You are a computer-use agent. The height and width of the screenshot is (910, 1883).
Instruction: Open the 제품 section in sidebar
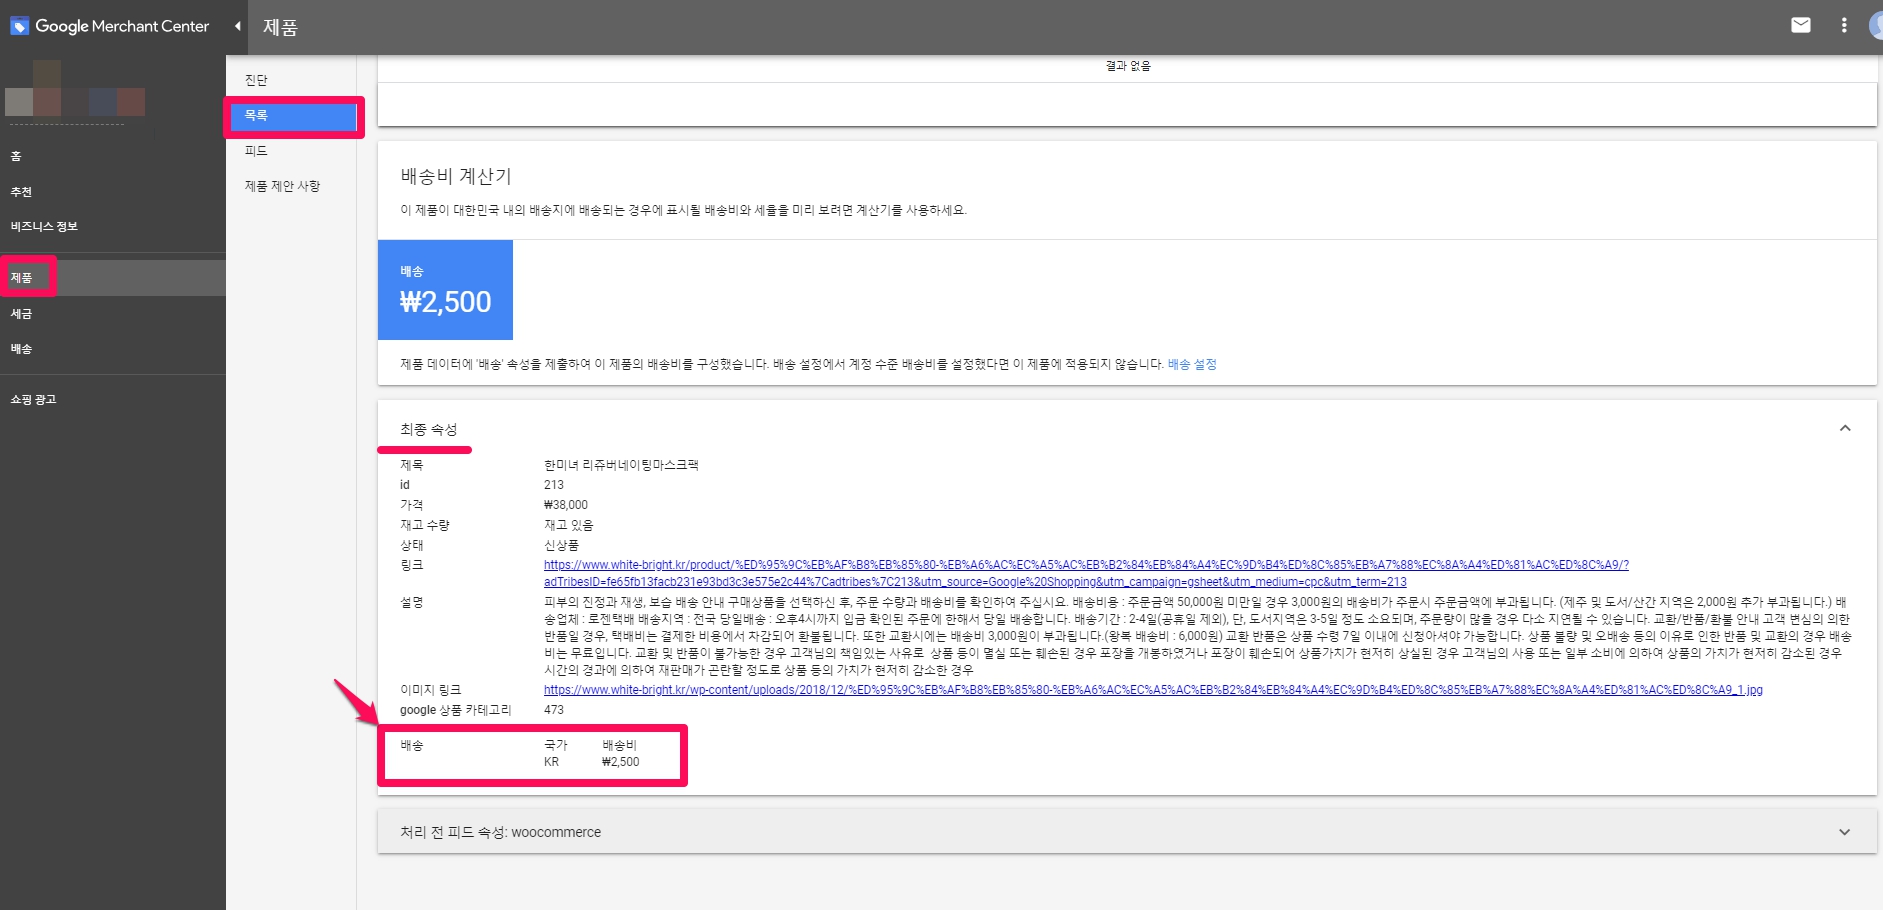tap(22, 278)
